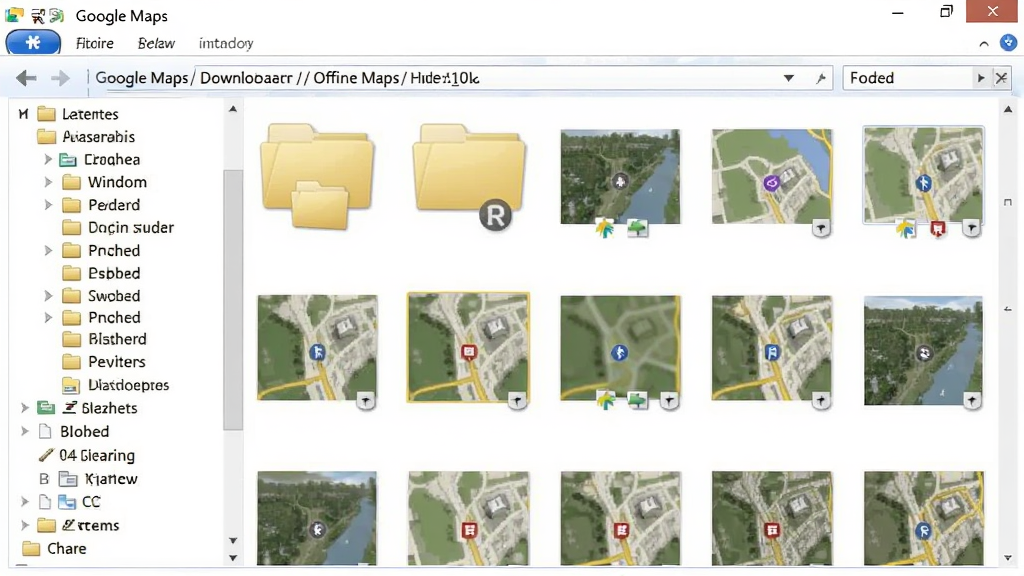Click the purple marker on the lake map
Image resolution: width=1024 pixels, height=576 pixels.
pos(771,183)
